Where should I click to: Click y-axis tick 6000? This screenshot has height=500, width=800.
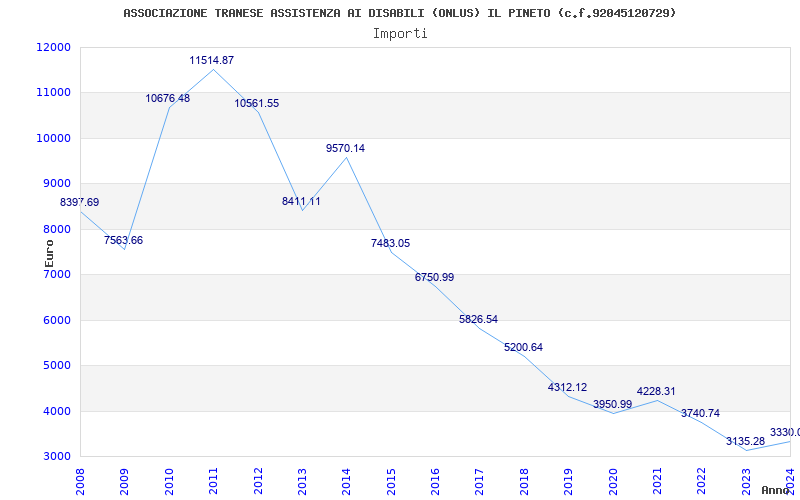[x=57, y=320]
